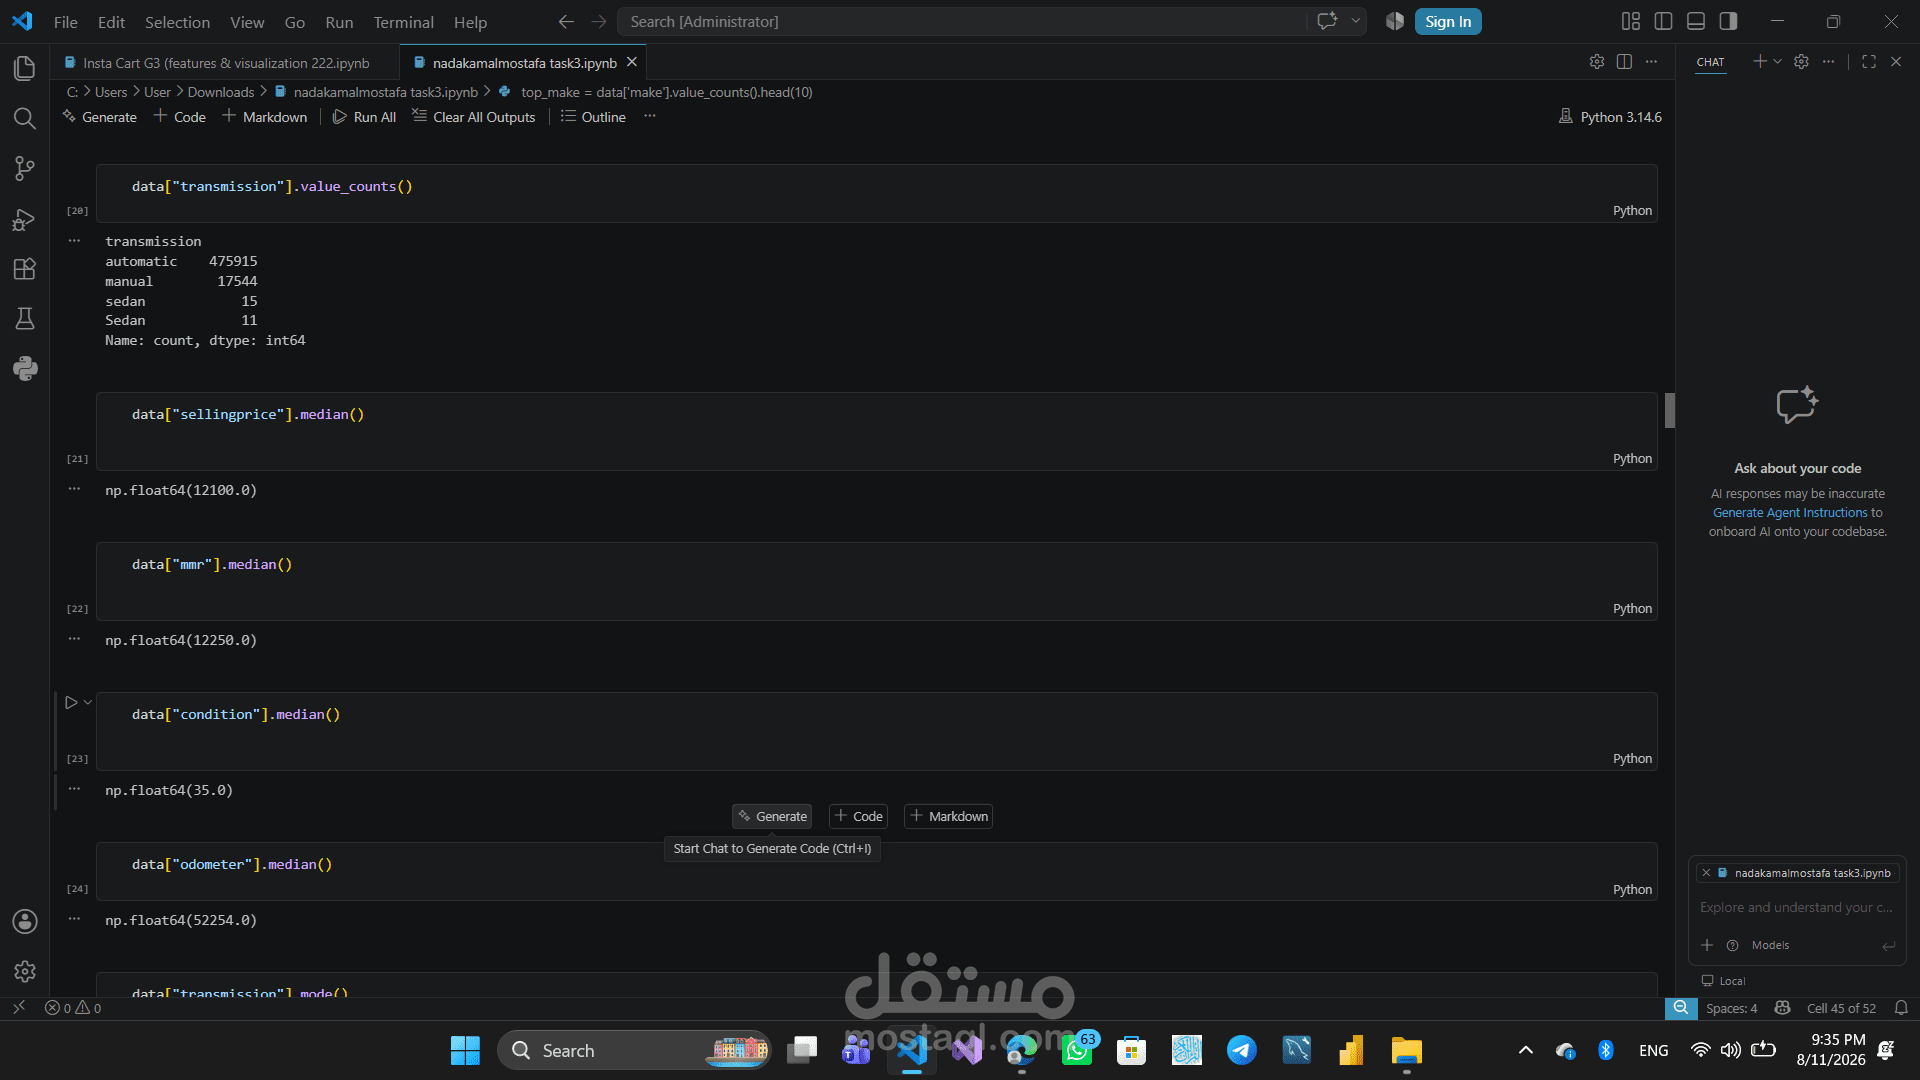Open the Explorer view in activity bar
This screenshot has width=1920, height=1080.
[25, 68]
